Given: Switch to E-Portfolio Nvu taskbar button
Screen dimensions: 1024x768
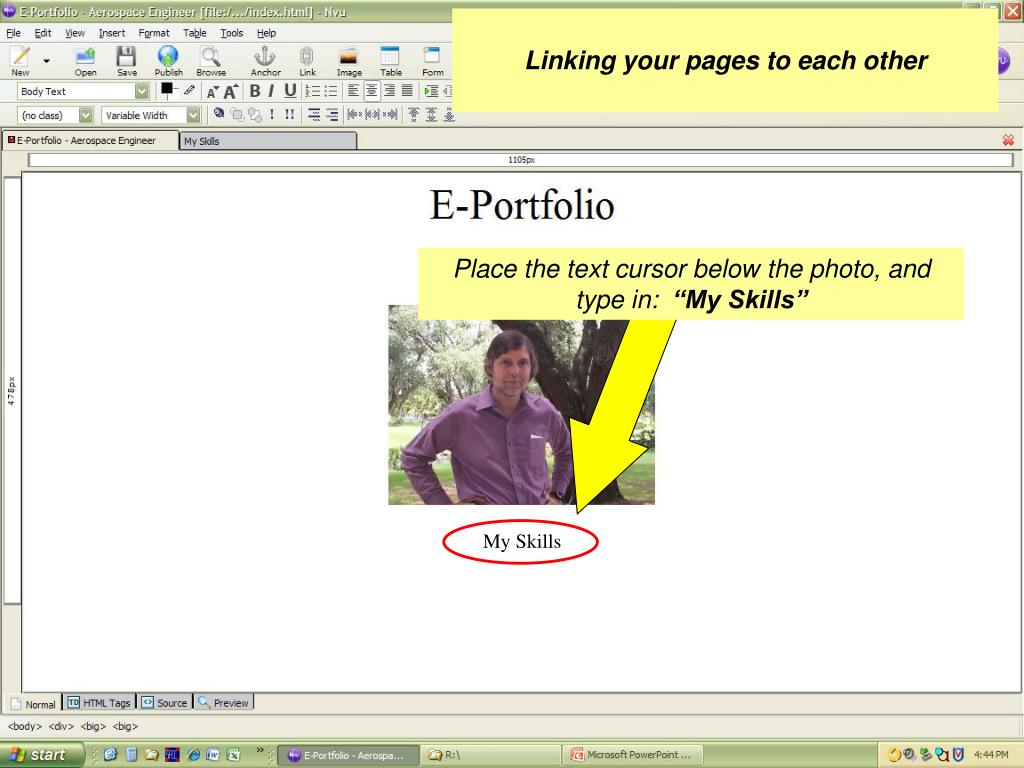Looking at the screenshot, I should (347, 755).
